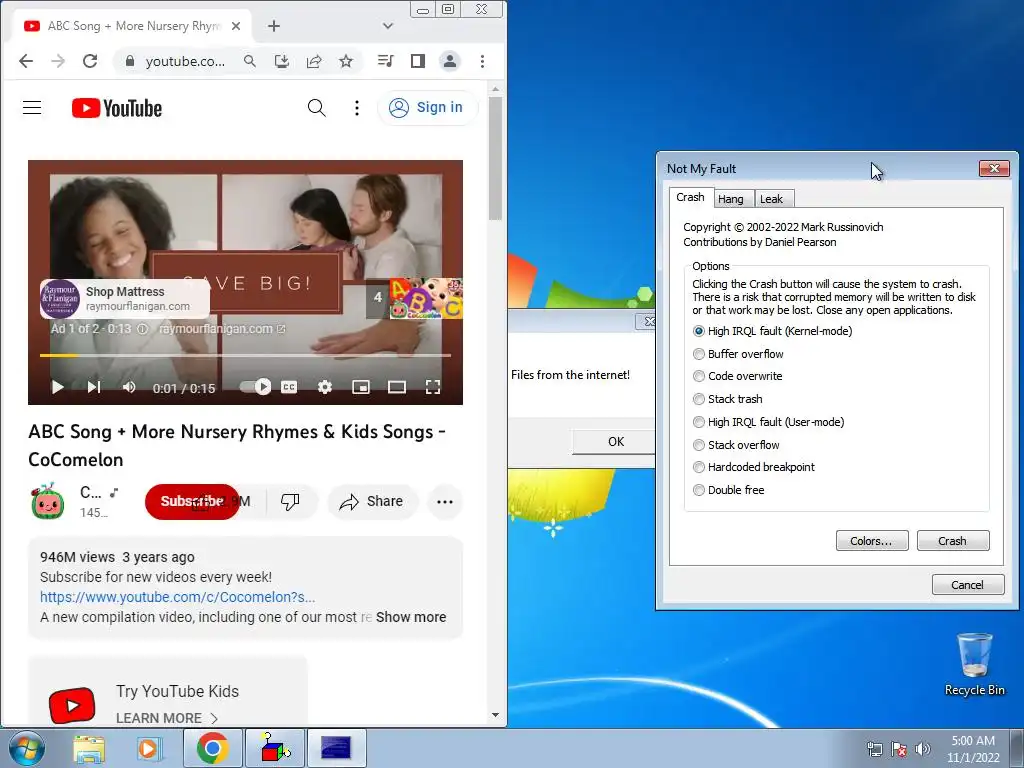Reload the YouTube page
The width and height of the screenshot is (1024, 768).
[x=90, y=61]
